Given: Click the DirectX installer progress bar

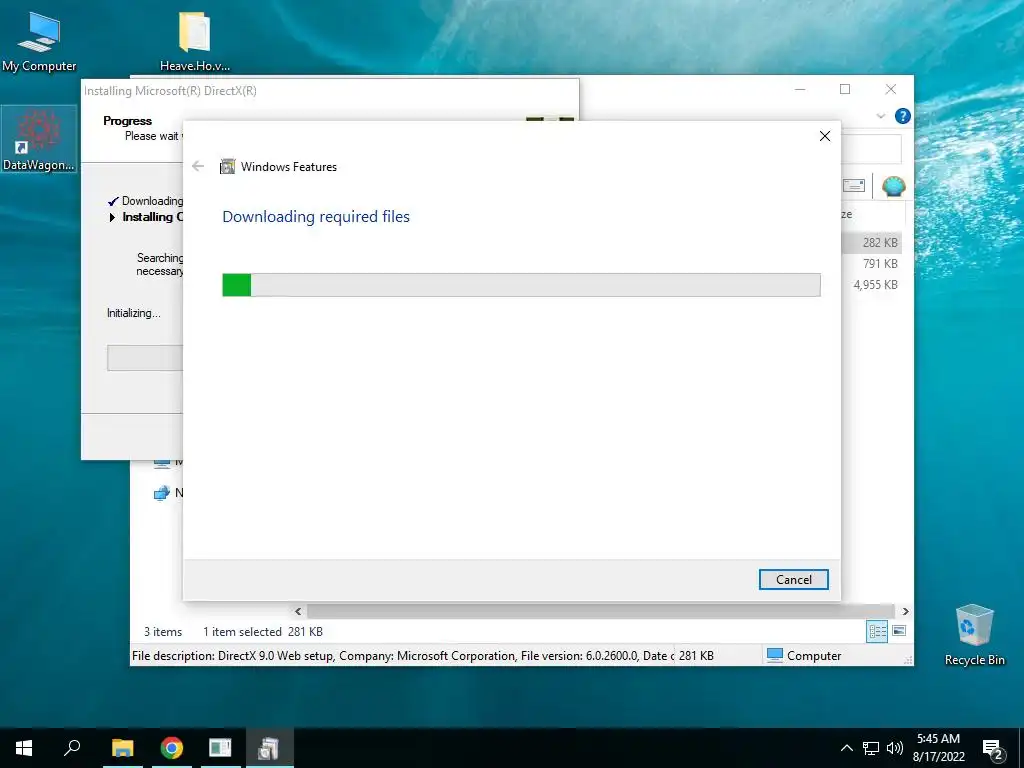Looking at the screenshot, I should (x=145, y=358).
